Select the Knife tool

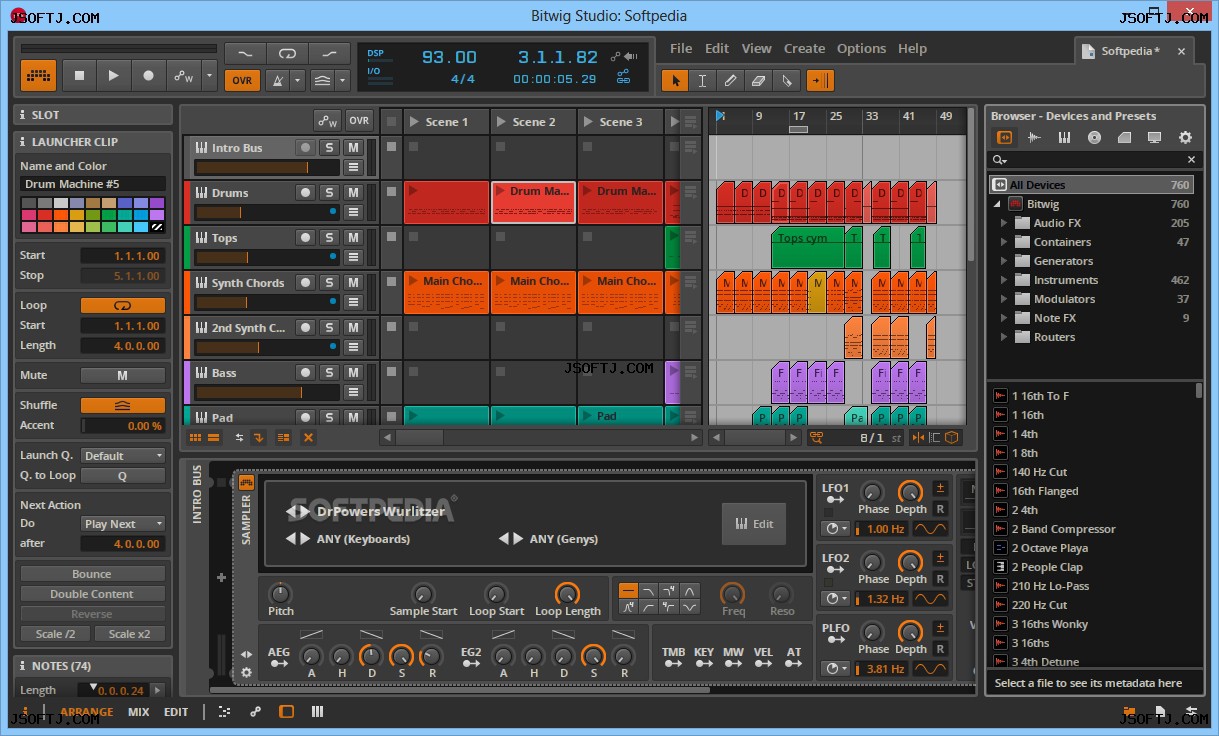[x=787, y=81]
